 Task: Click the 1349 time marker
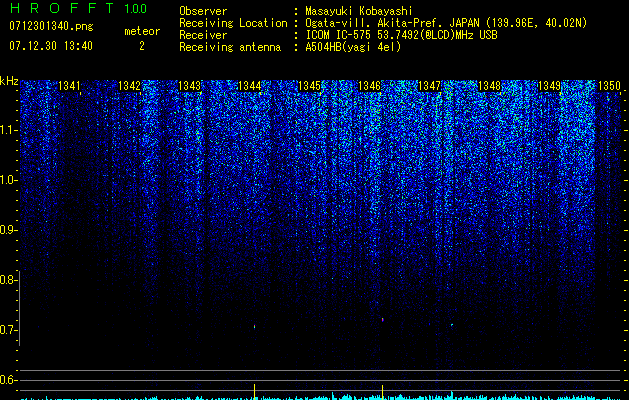click(550, 86)
